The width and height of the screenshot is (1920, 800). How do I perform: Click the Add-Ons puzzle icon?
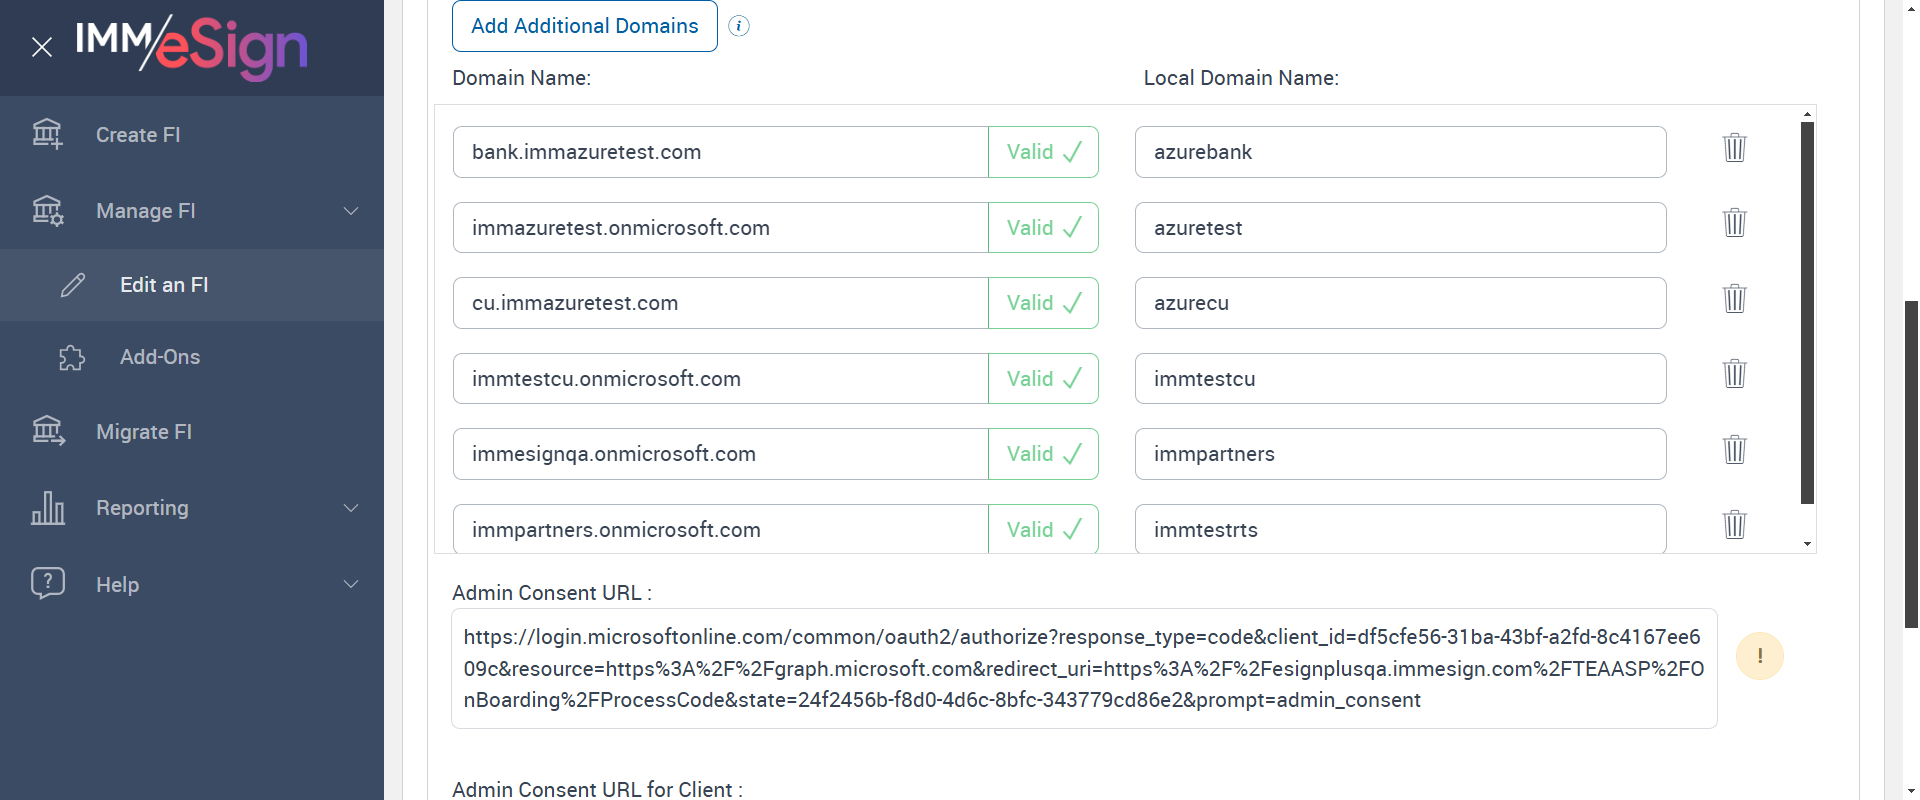tap(72, 357)
